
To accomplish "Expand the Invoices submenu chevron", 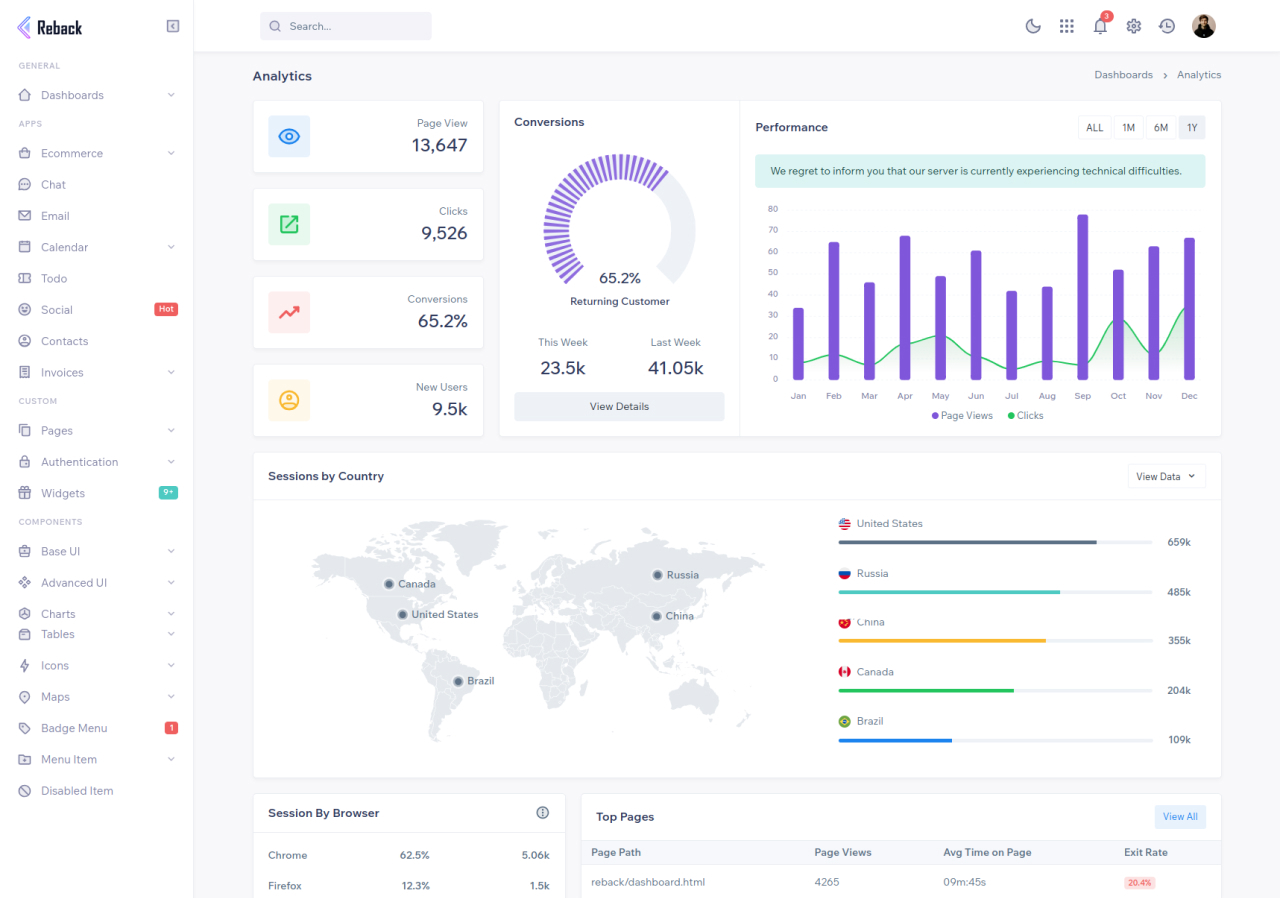I will point(171,372).
